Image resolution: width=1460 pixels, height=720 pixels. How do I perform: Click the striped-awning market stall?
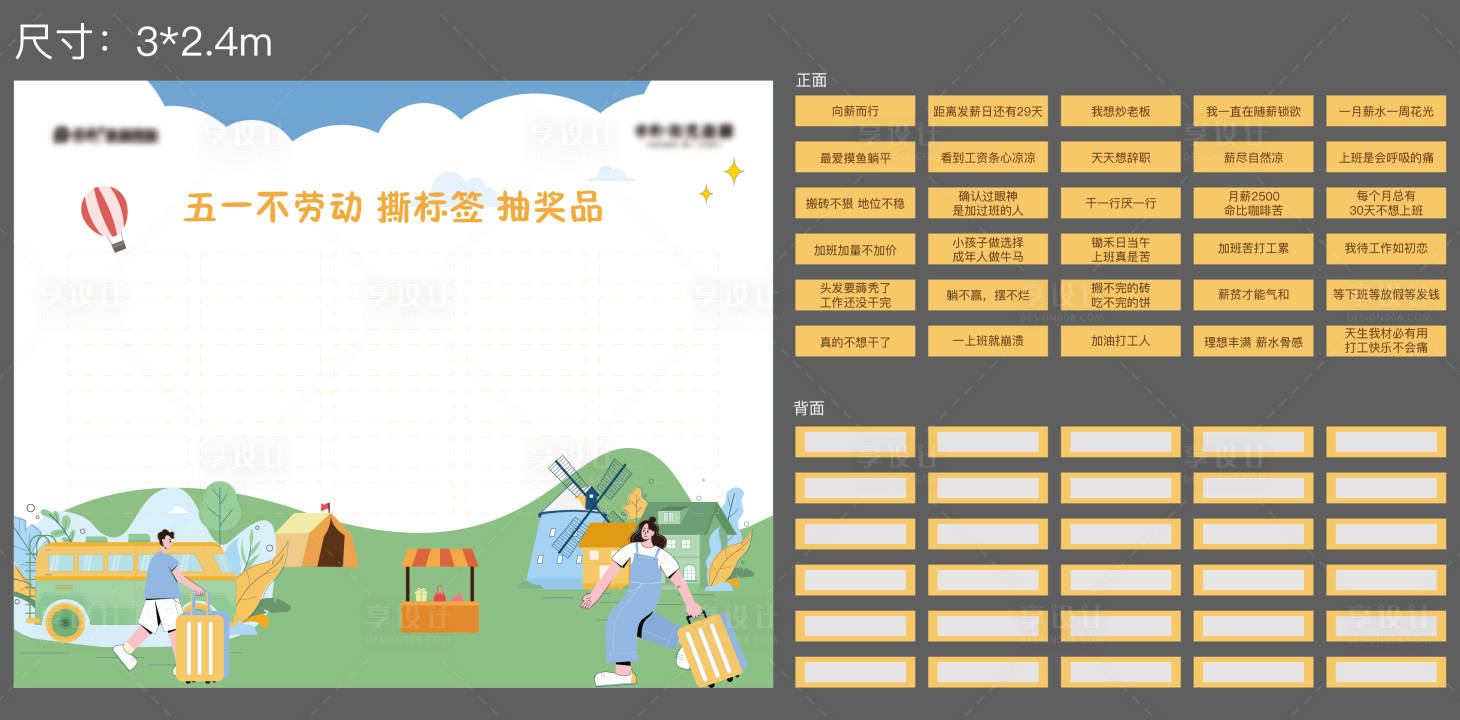440,590
